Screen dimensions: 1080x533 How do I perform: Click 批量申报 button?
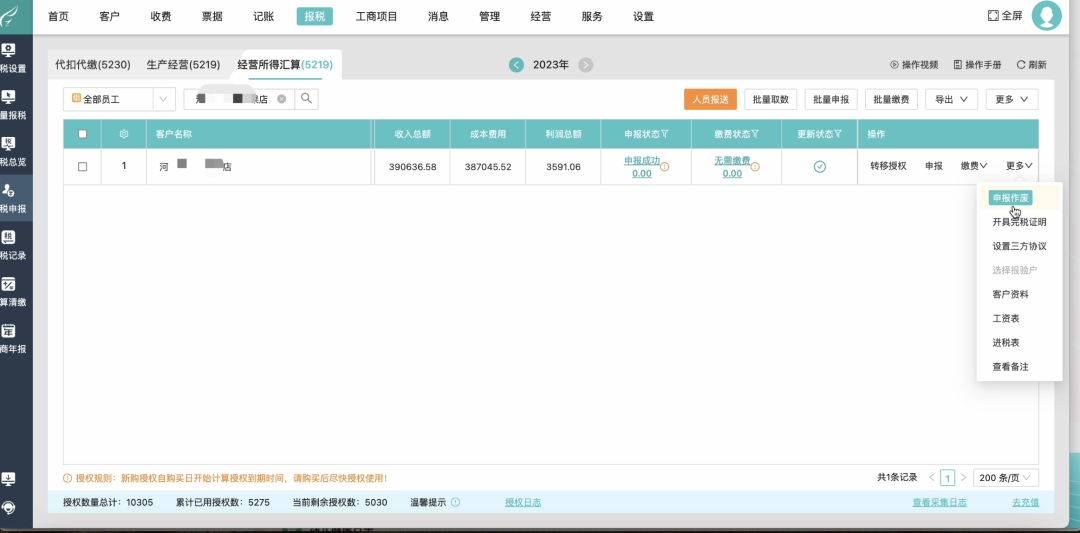point(830,99)
